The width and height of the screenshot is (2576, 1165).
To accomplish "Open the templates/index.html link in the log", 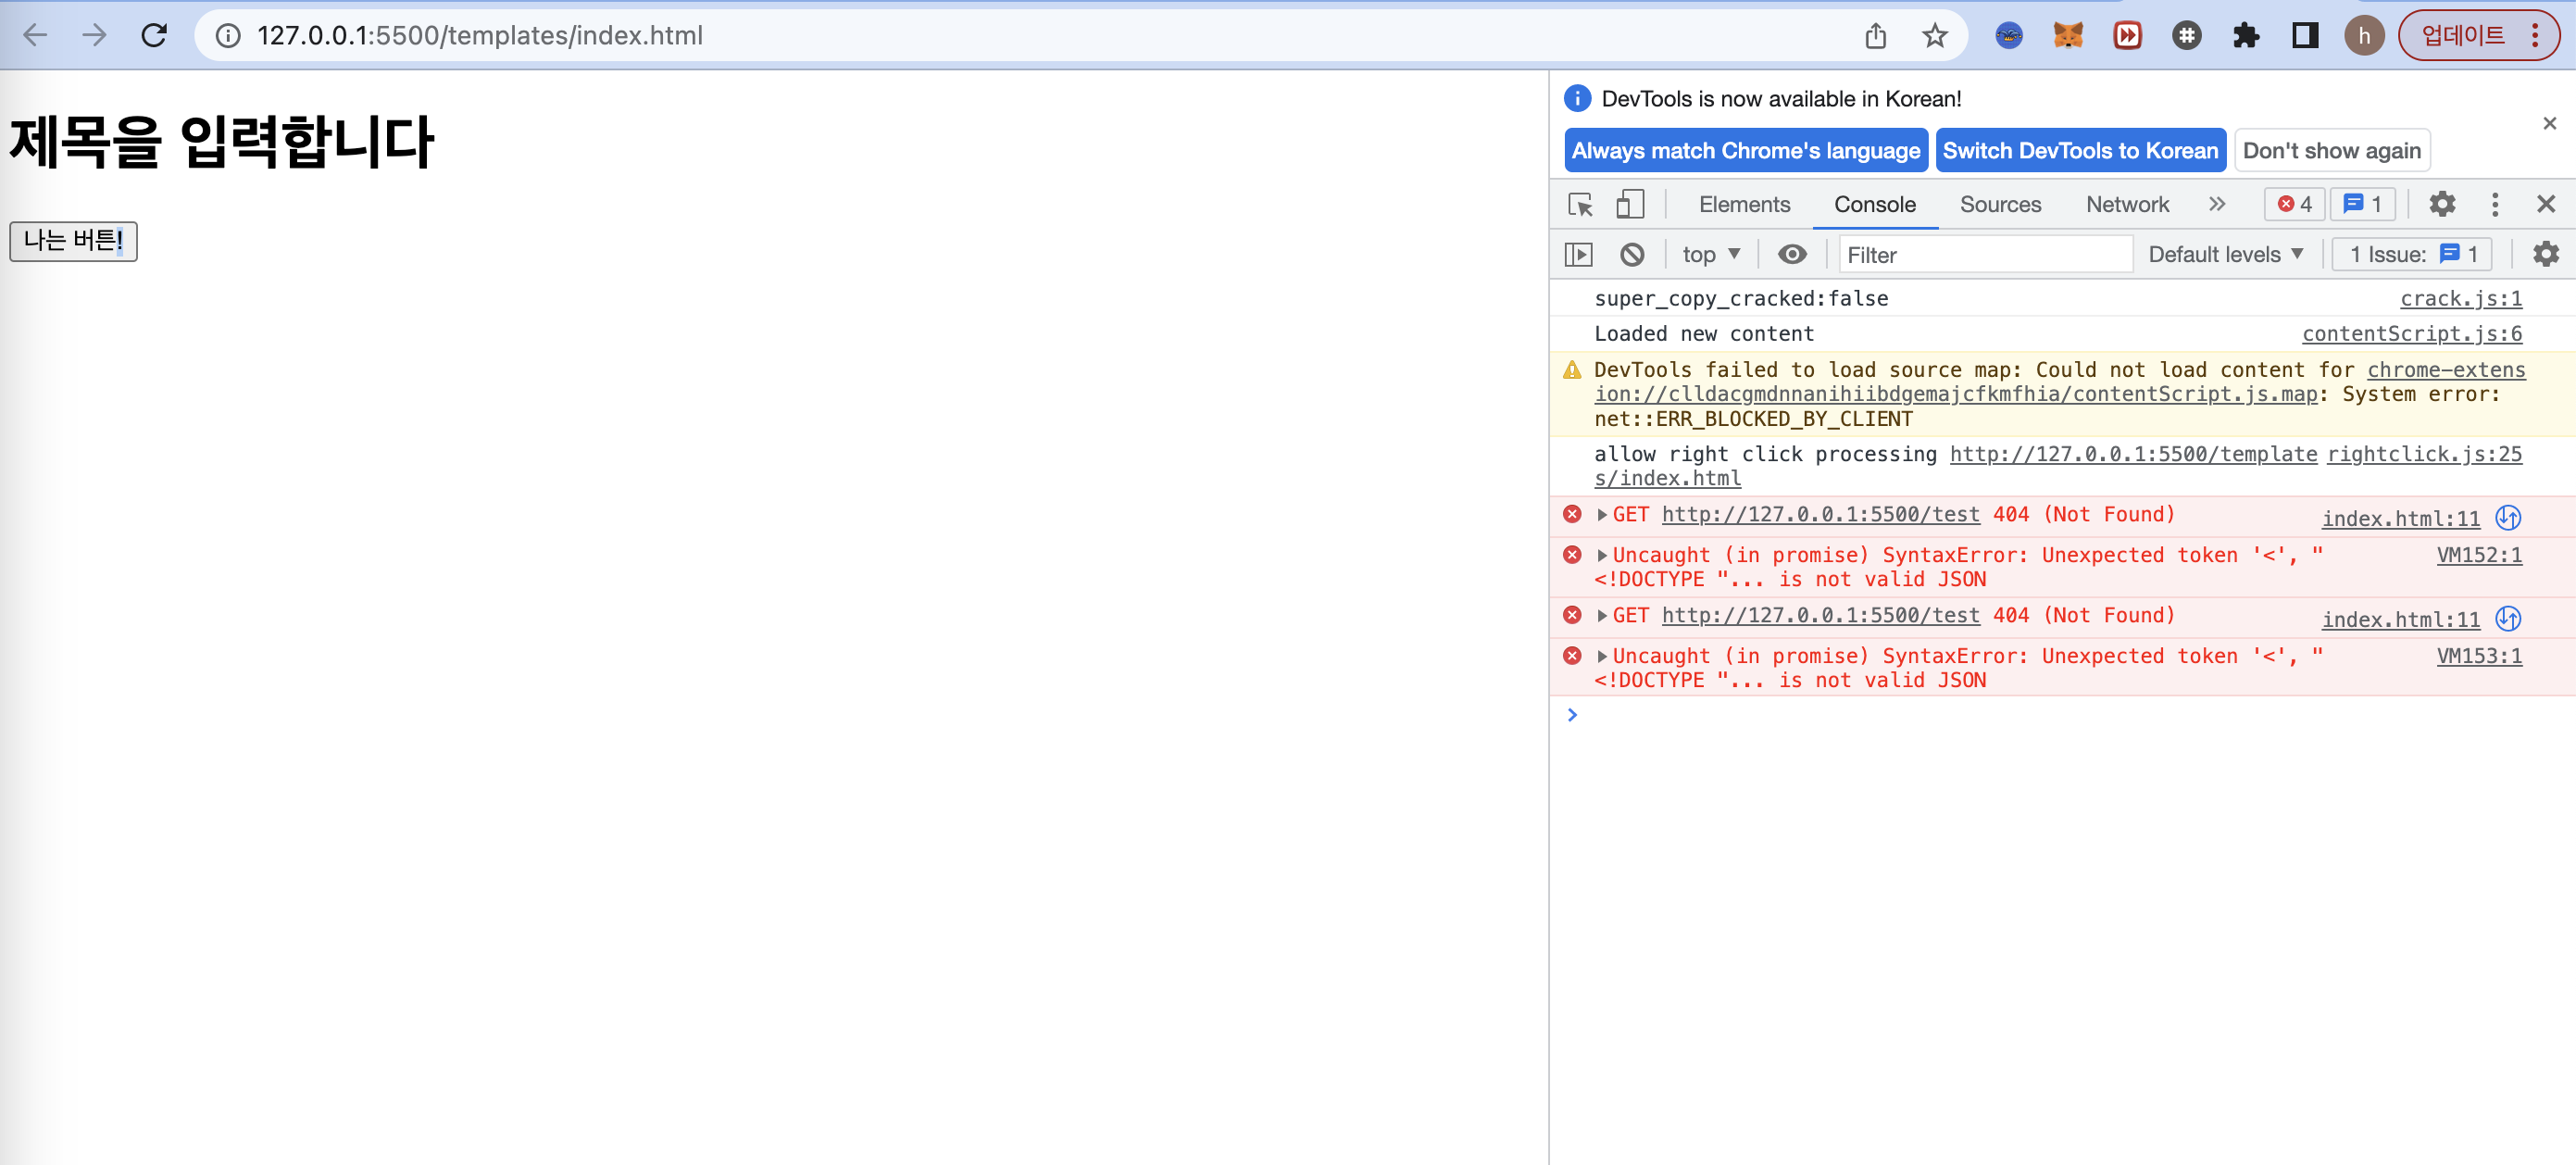I will [x=1956, y=466].
